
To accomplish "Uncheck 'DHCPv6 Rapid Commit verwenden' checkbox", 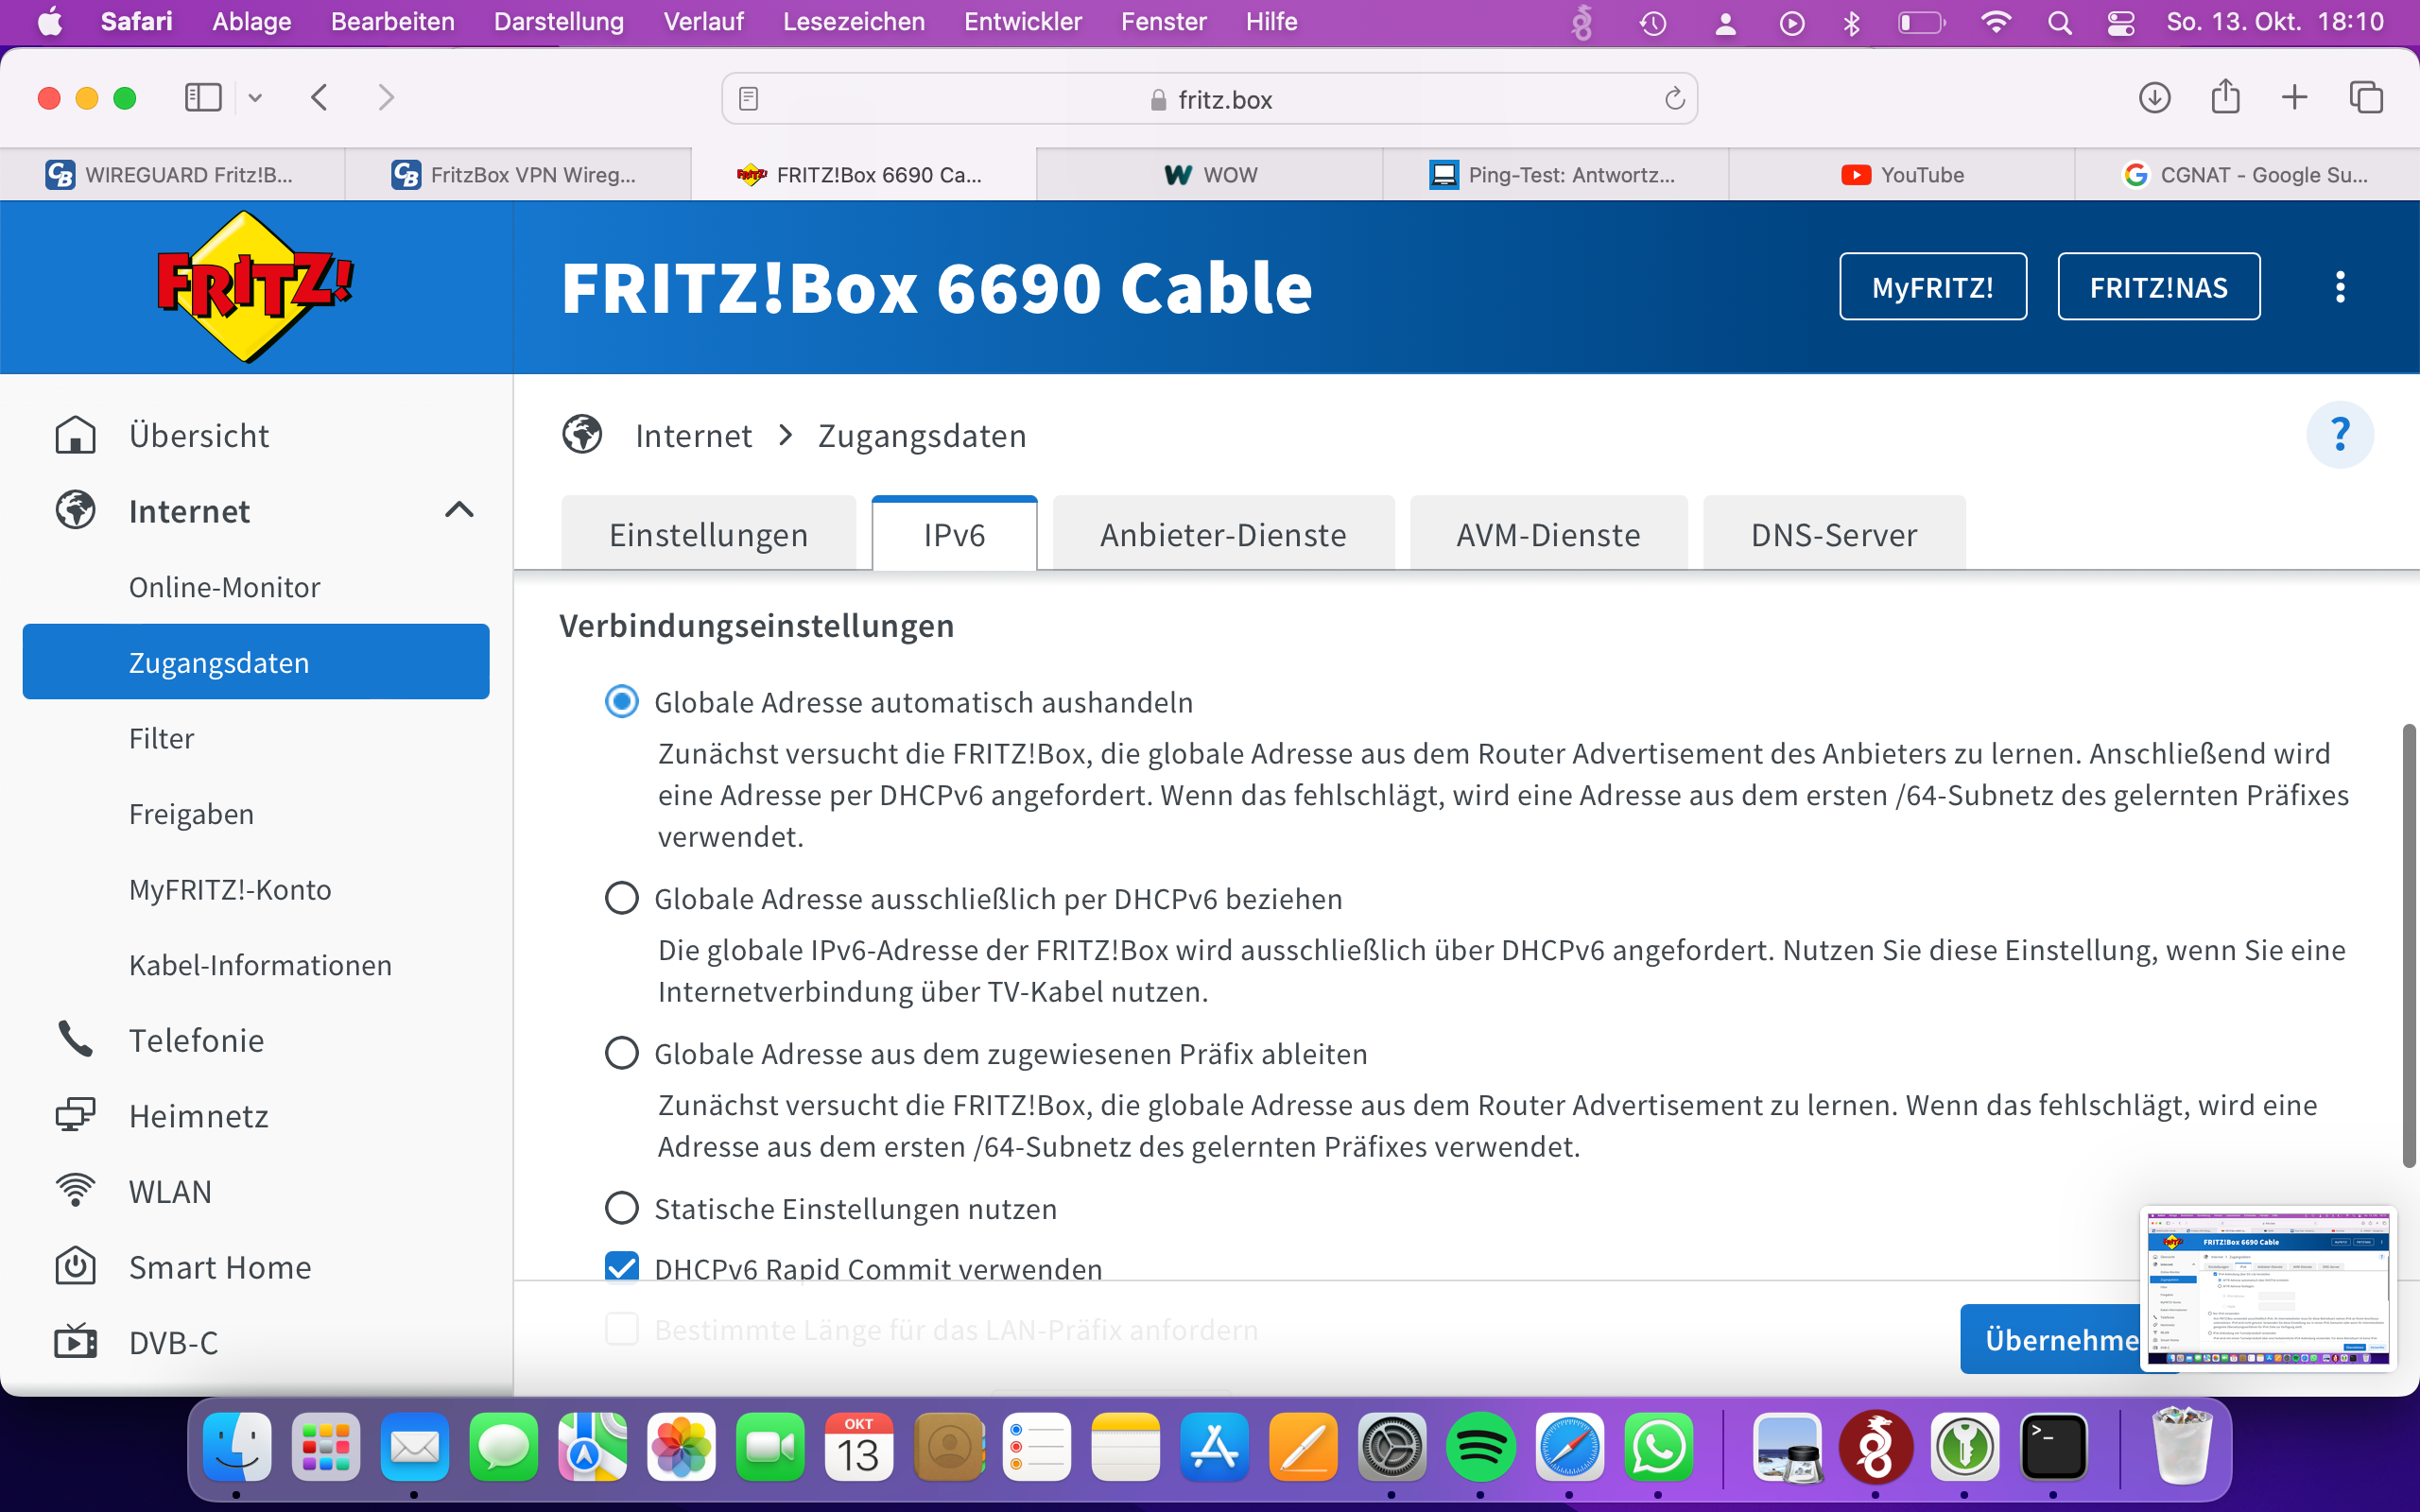I will (x=622, y=1267).
